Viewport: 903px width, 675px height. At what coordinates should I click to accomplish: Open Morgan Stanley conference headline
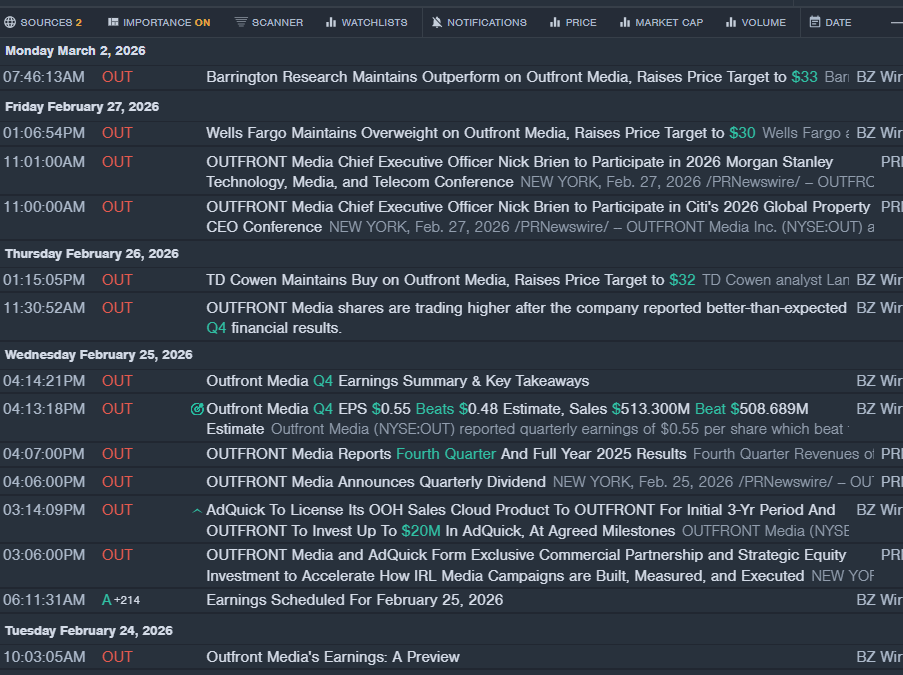519,172
